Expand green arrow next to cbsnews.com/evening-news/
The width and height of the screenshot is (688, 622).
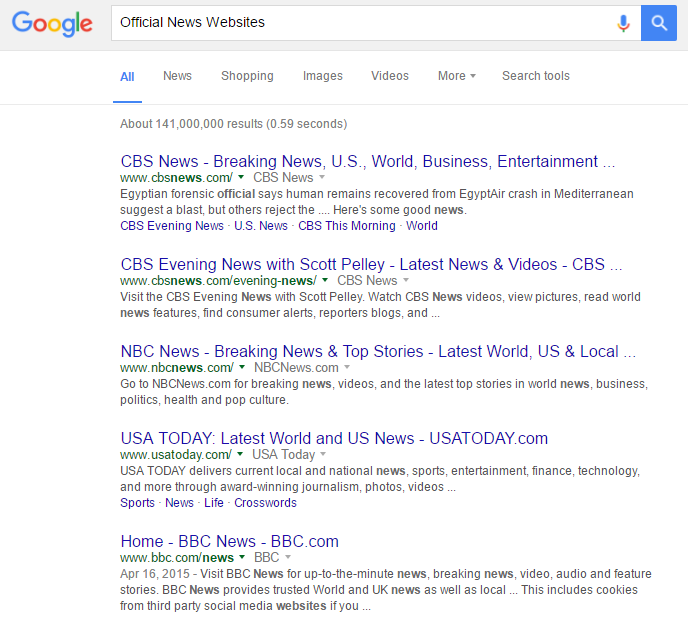tap(325, 280)
